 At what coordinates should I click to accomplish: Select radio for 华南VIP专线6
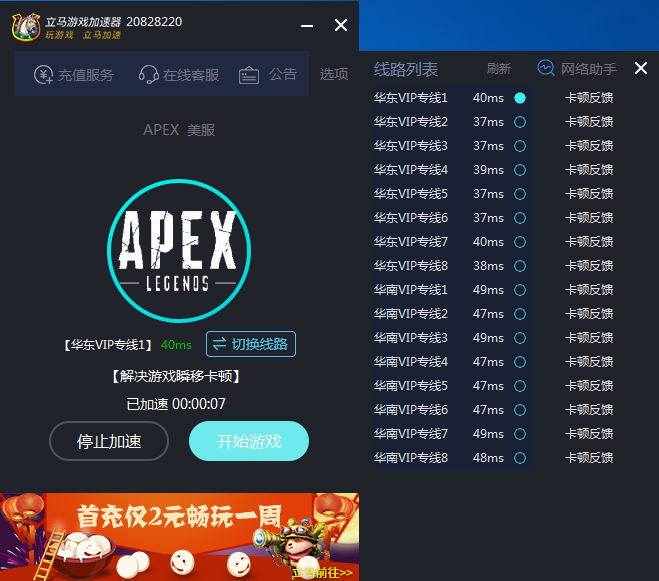point(520,409)
